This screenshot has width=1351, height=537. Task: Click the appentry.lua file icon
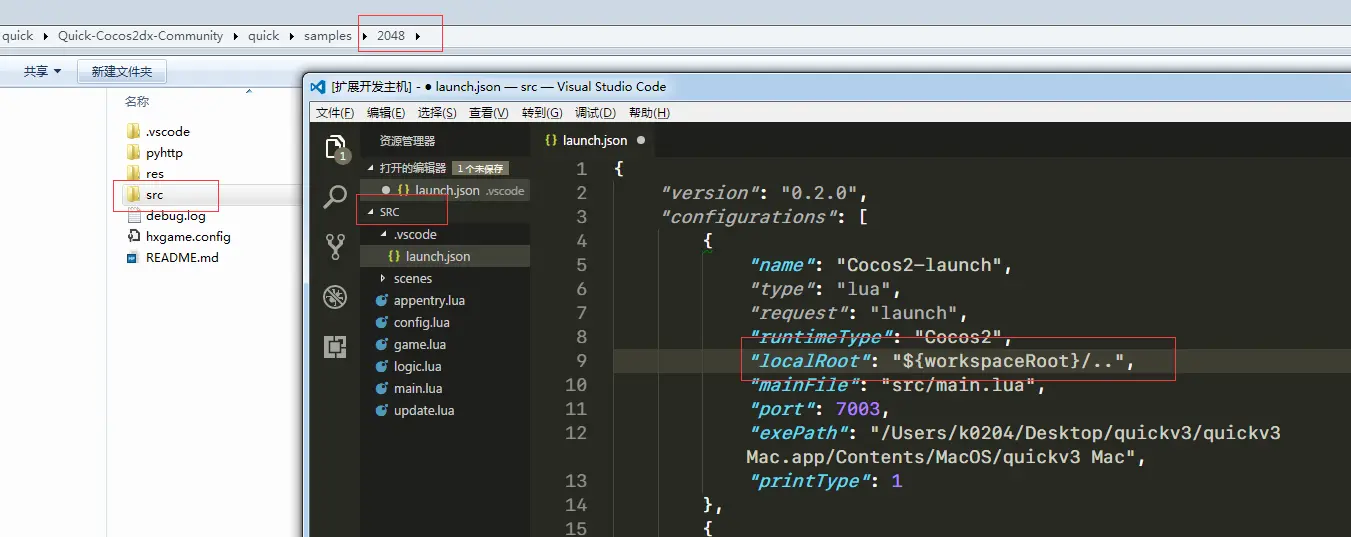381,300
